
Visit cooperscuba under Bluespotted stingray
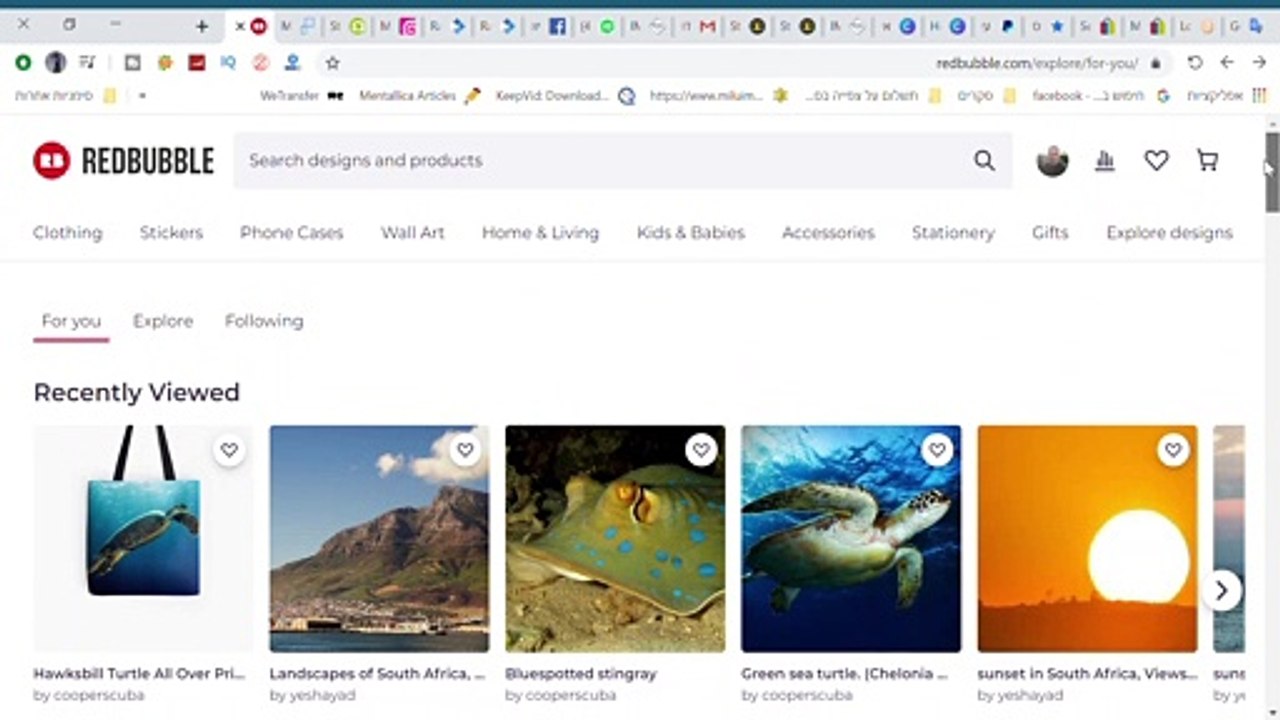pos(561,695)
